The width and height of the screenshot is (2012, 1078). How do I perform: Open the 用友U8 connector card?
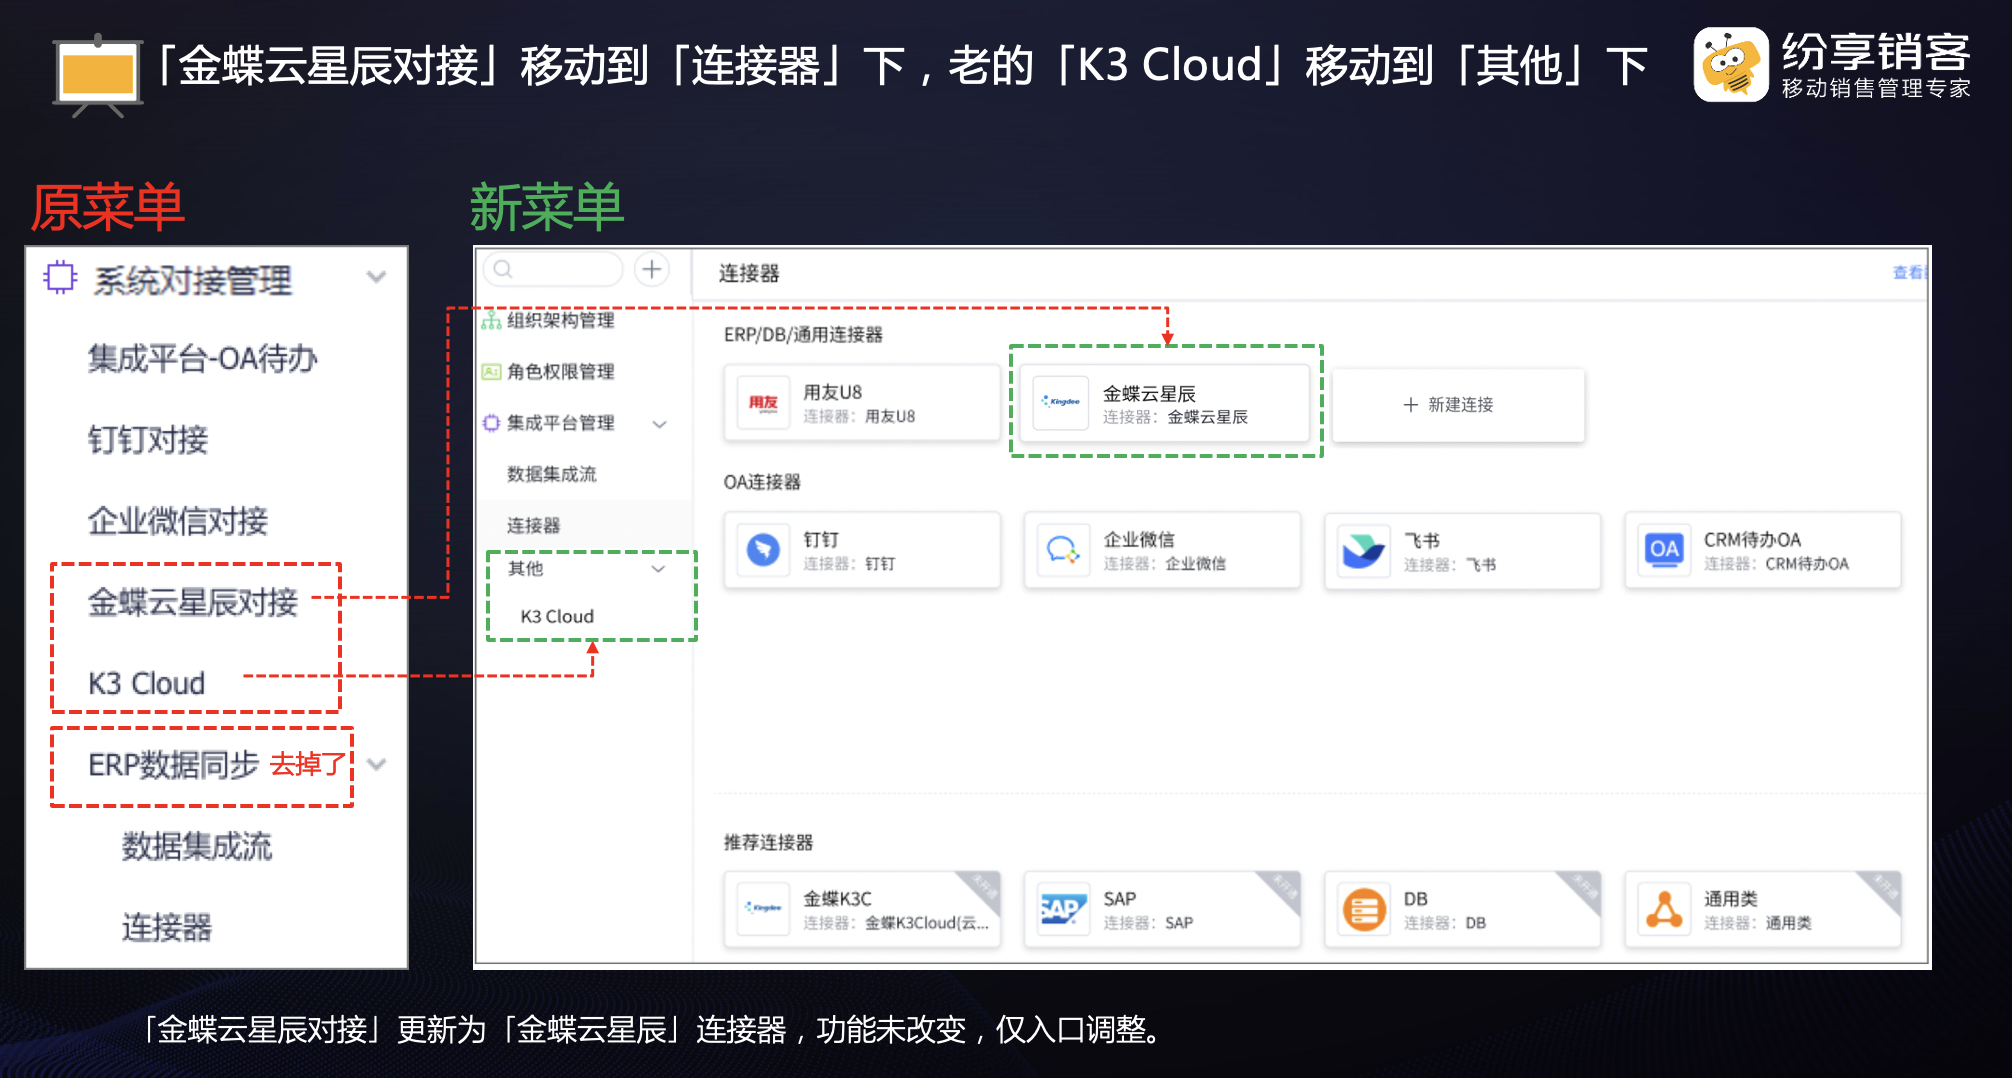862,403
